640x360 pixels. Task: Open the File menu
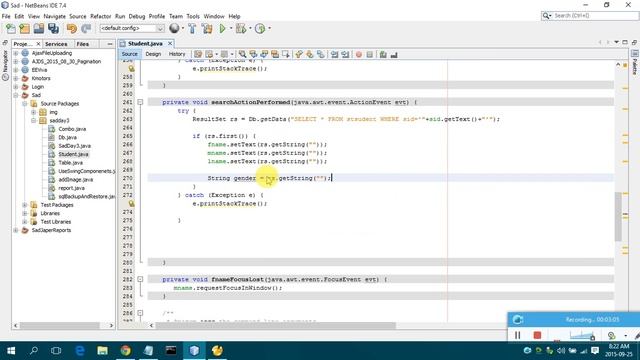pos(6,16)
